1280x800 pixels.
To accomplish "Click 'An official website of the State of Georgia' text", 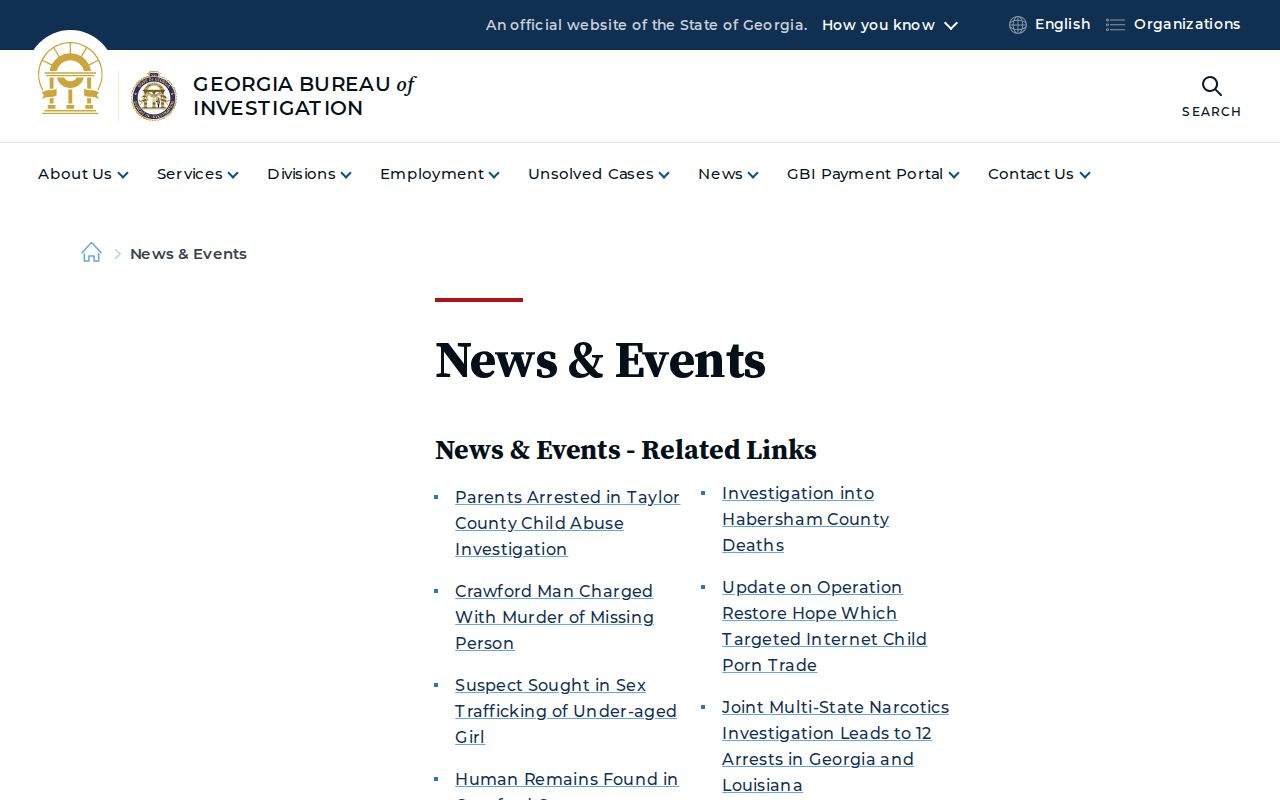I will tap(647, 25).
